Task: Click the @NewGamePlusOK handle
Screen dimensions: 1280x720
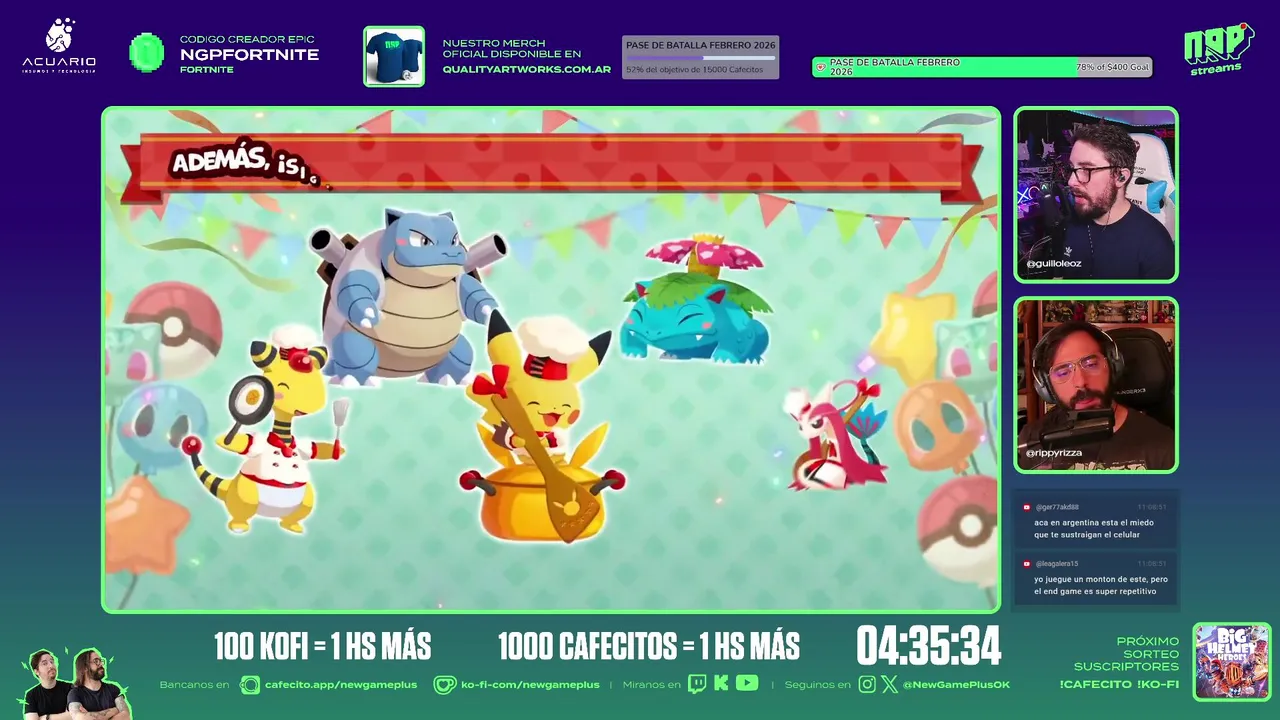Action: pyautogui.click(x=956, y=685)
